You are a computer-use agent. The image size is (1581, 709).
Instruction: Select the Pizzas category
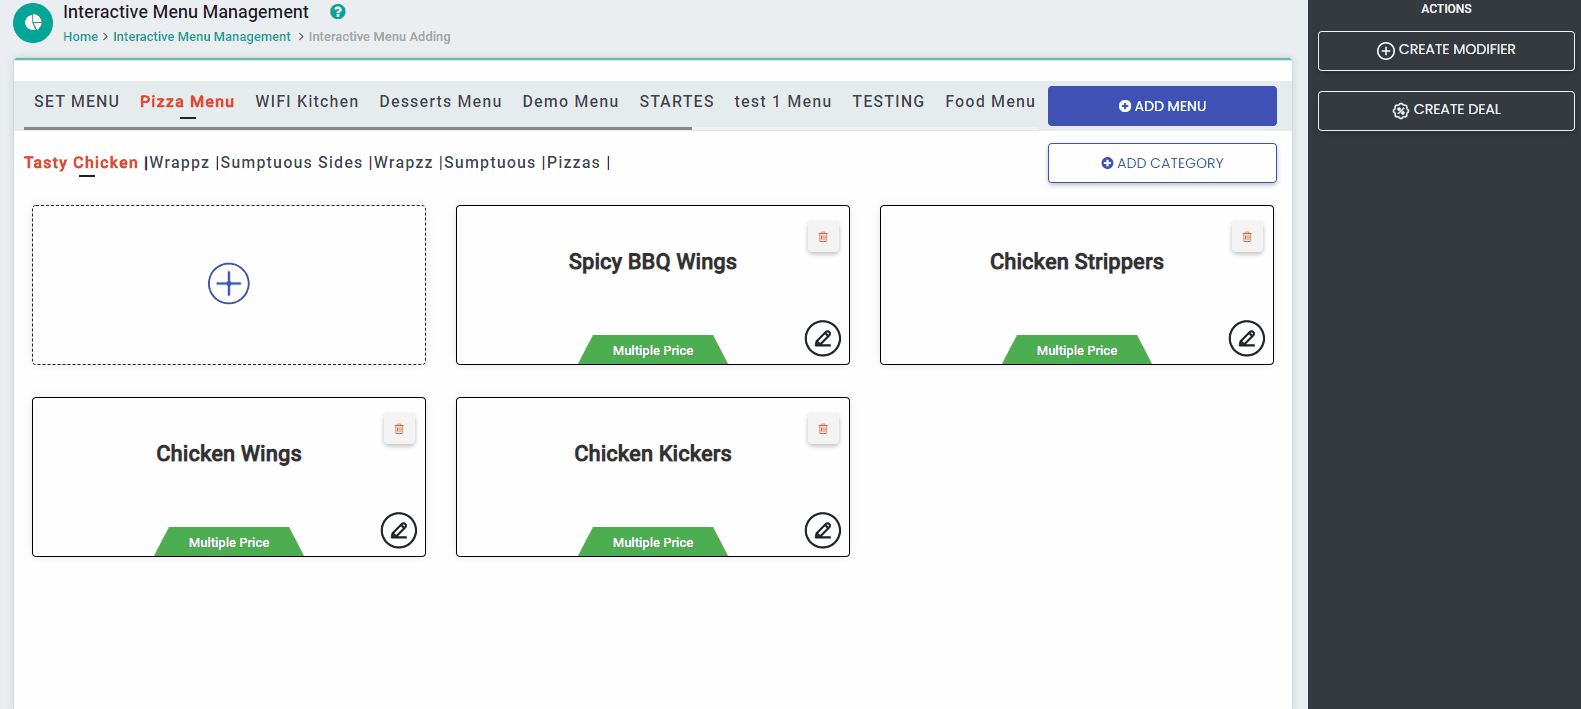573,162
